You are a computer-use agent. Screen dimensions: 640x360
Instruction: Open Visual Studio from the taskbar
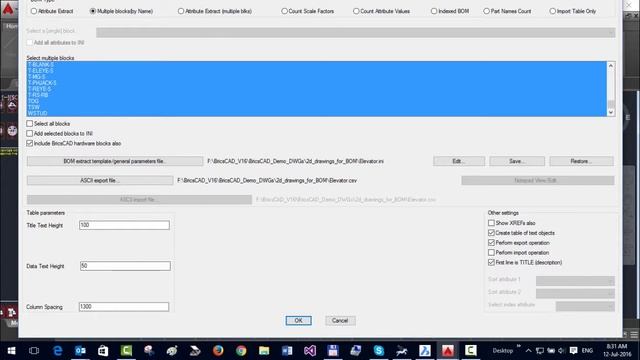point(310,351)
